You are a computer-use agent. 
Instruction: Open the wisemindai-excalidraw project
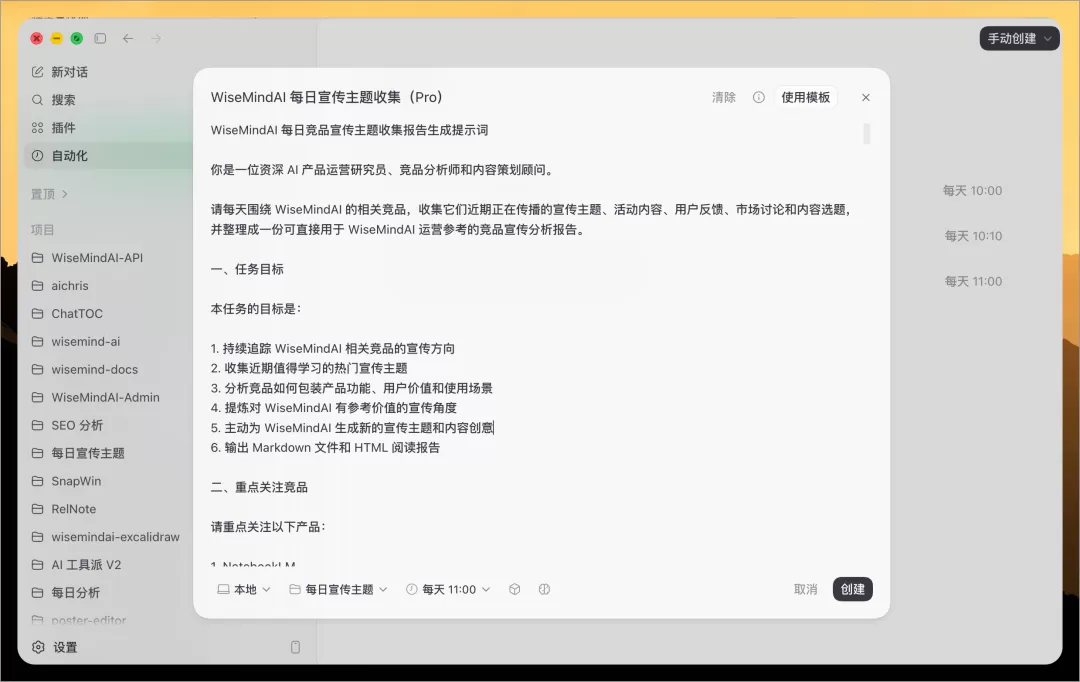click(x=107, y=537)
